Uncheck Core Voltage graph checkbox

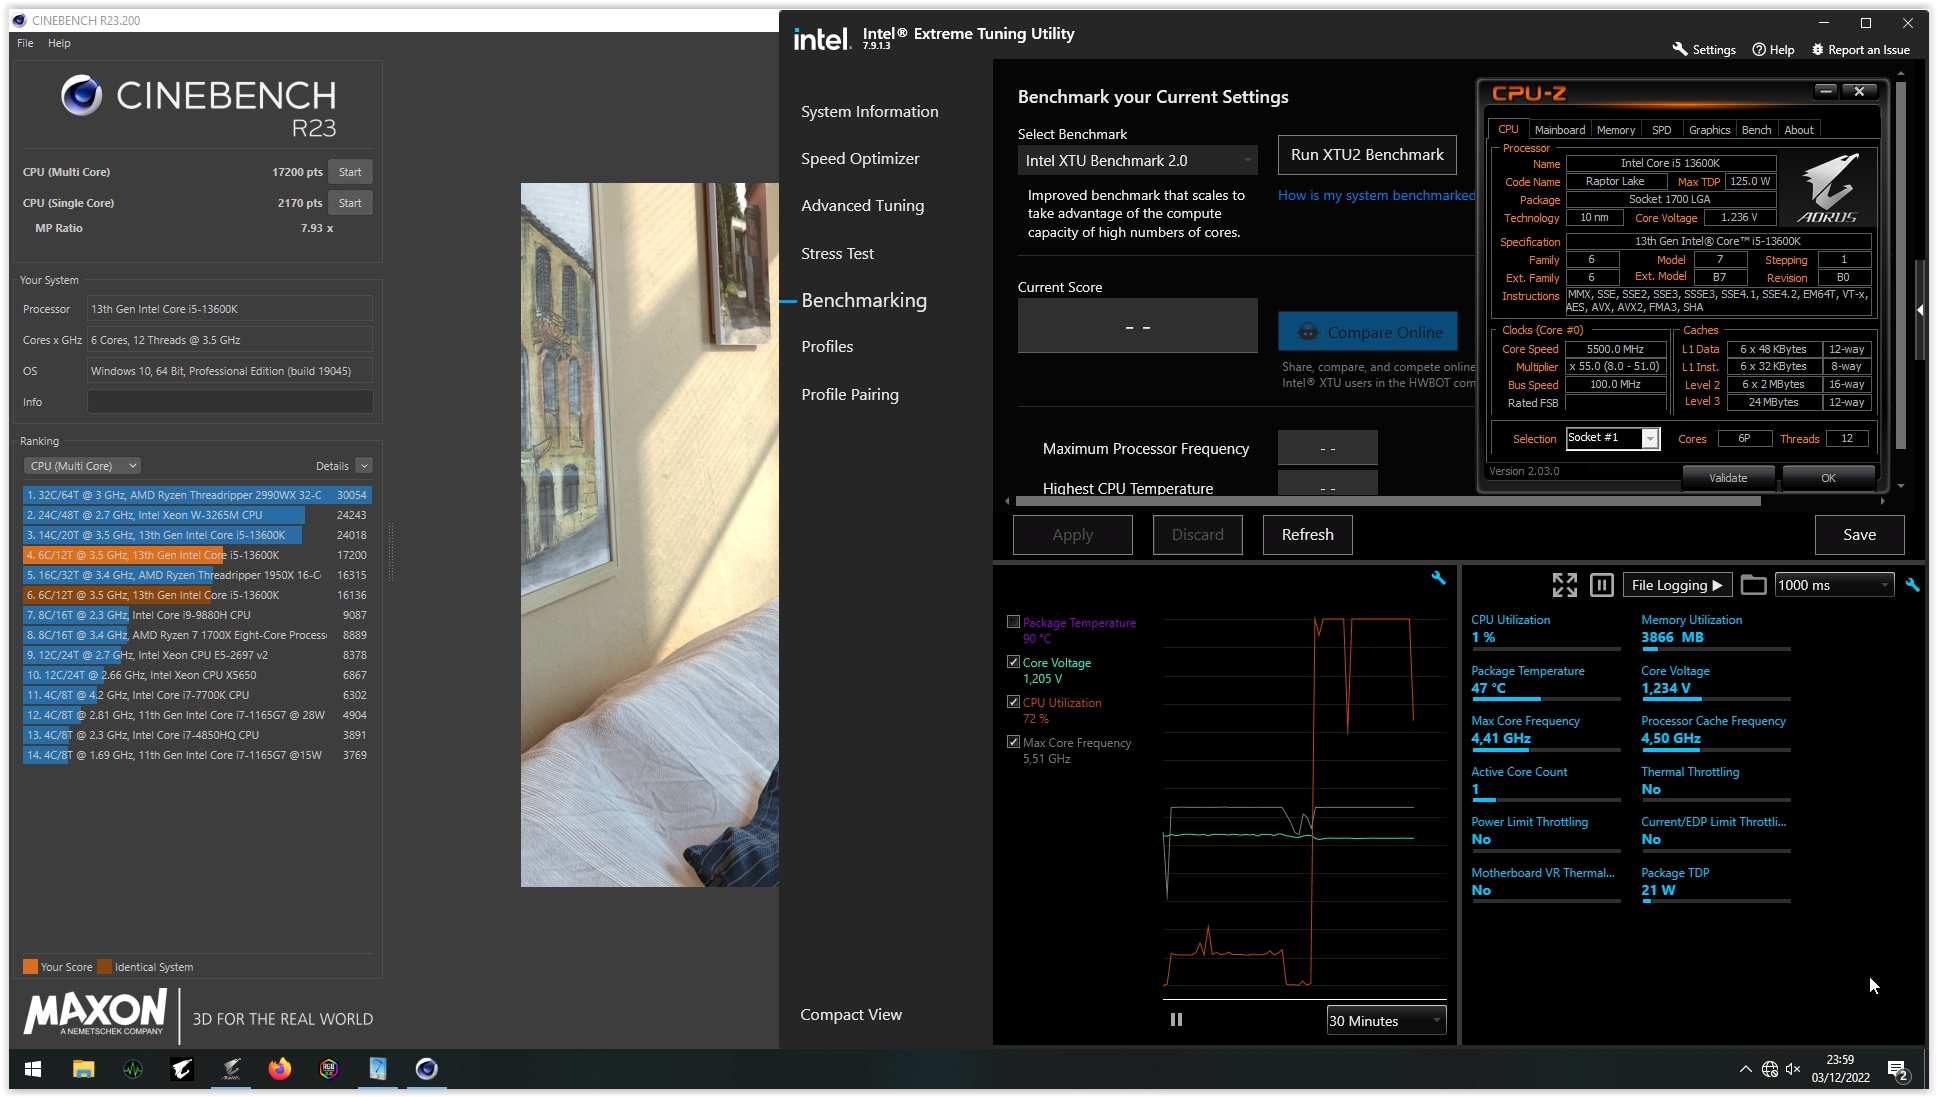click(1013, 662)
